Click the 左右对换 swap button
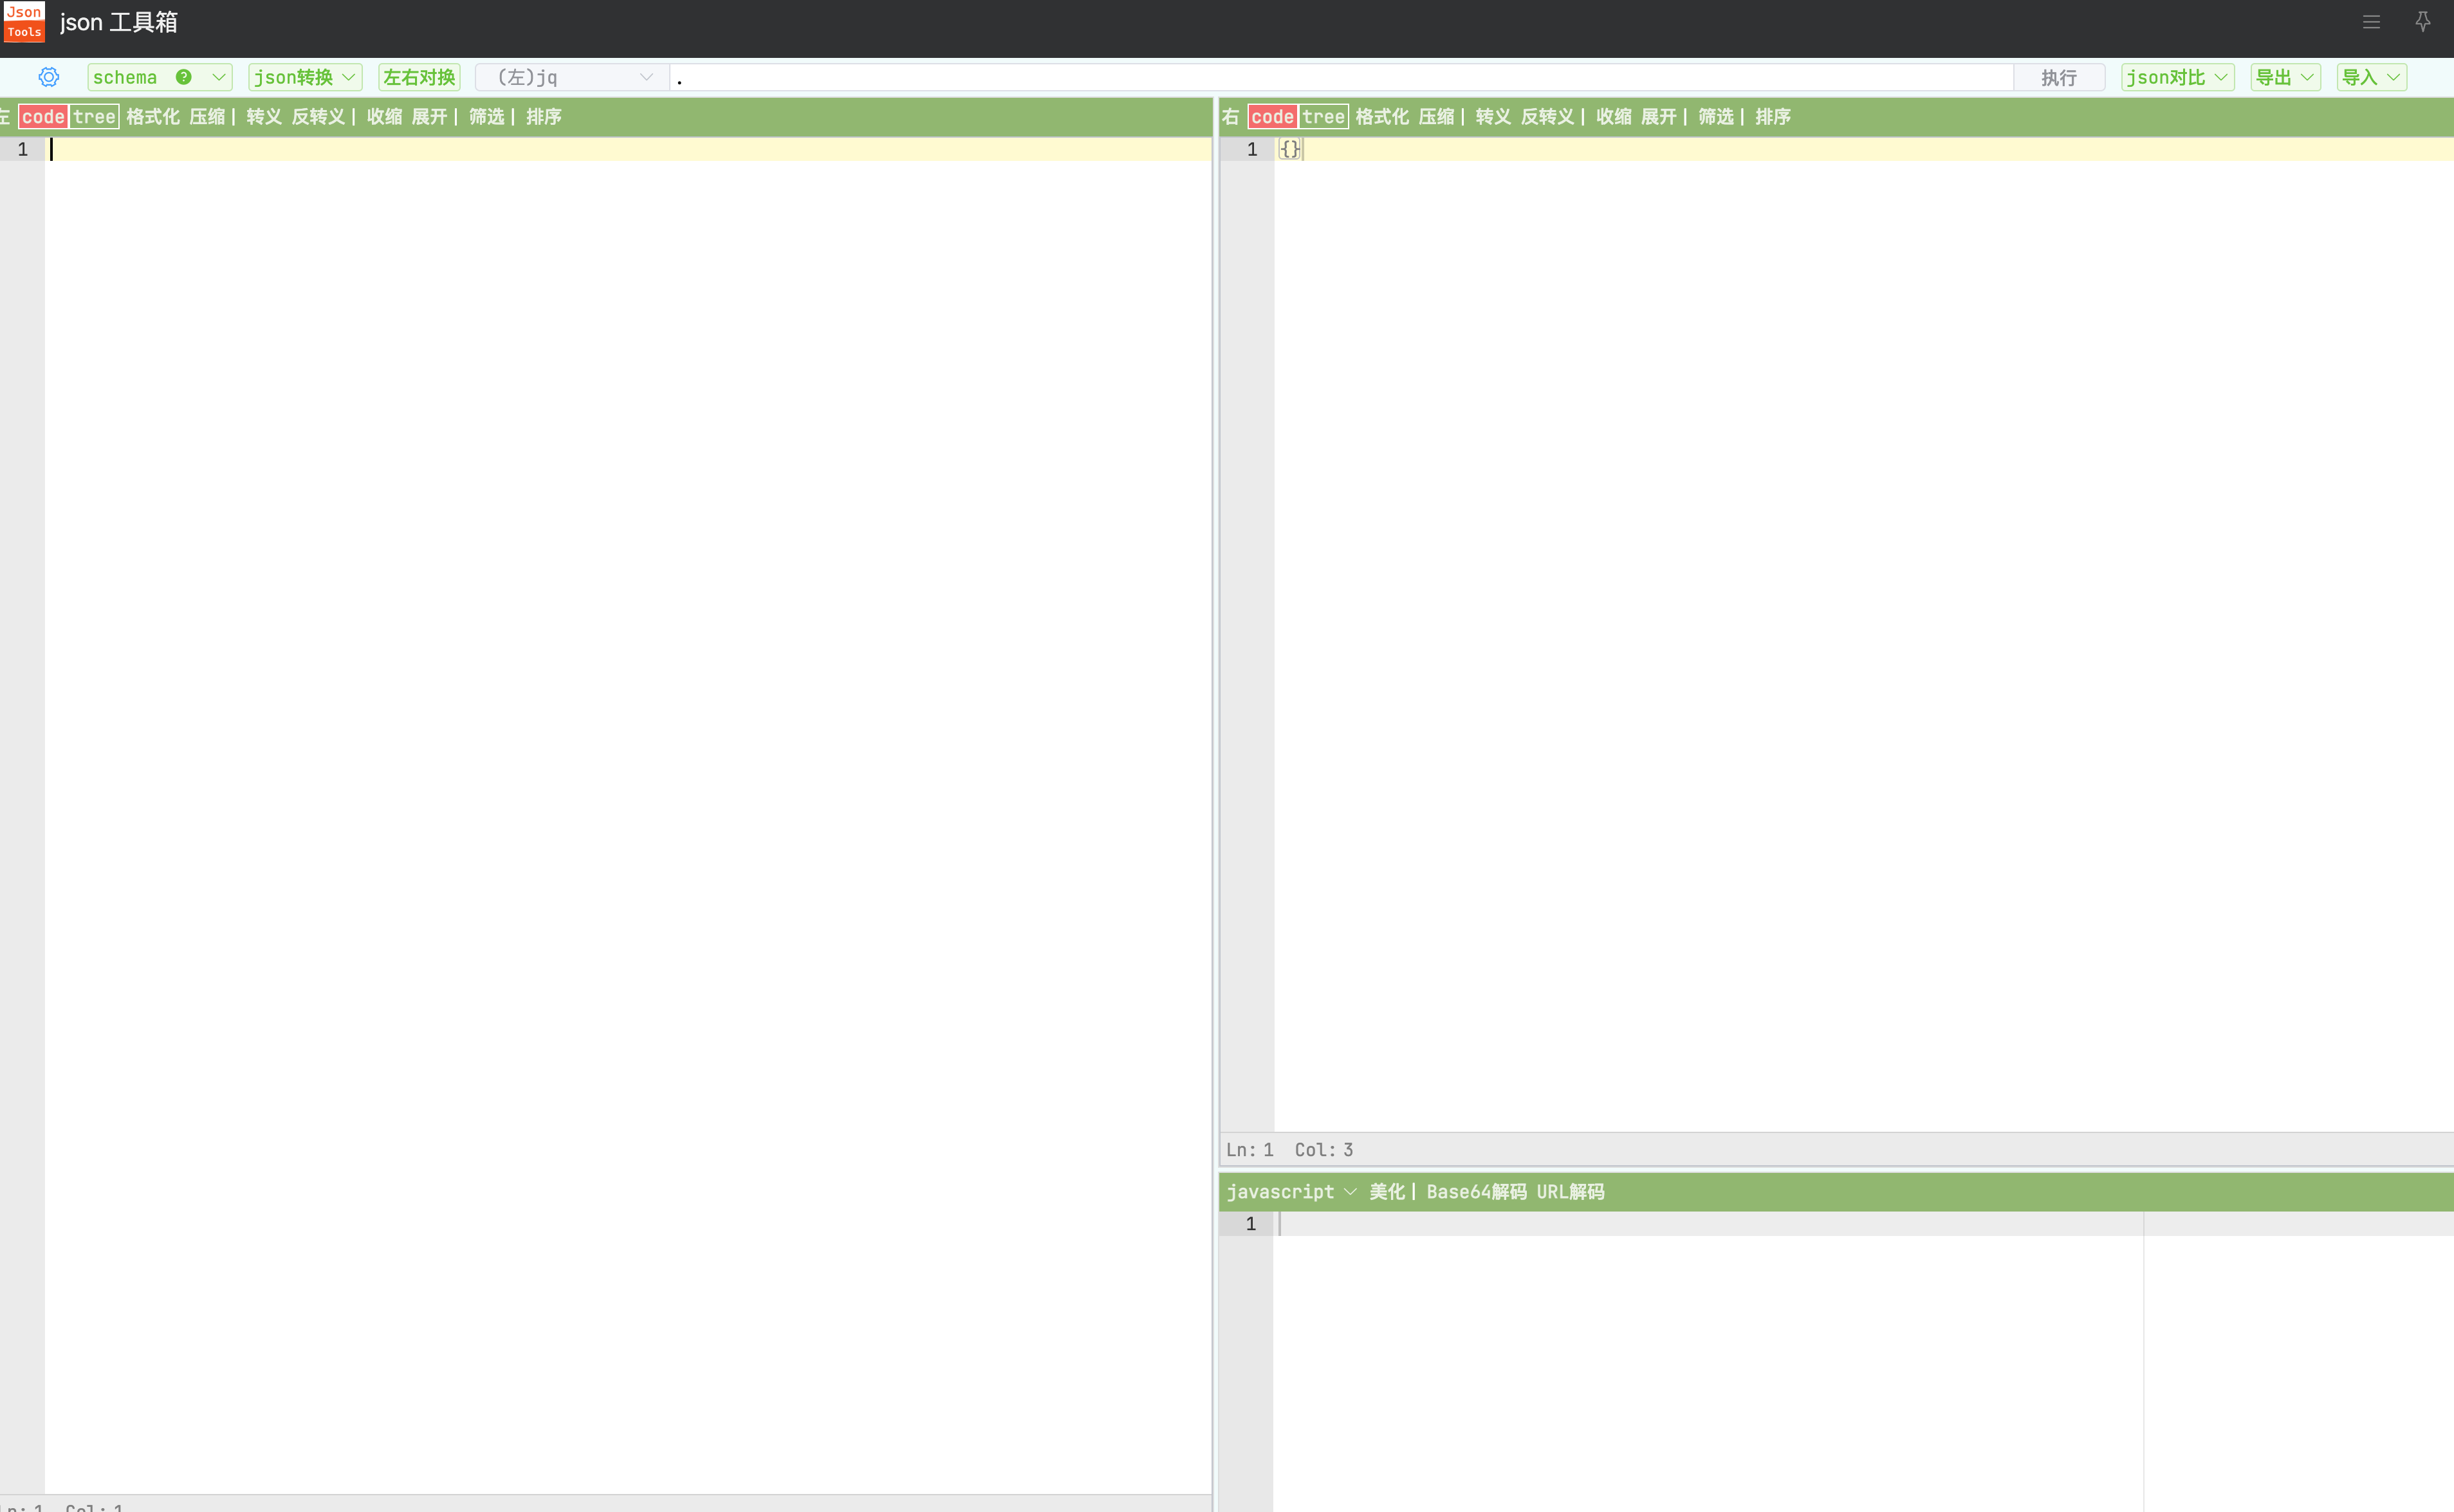This screenshot has width=2454, height=1512. pyautogui.click(x=419, y=77)
